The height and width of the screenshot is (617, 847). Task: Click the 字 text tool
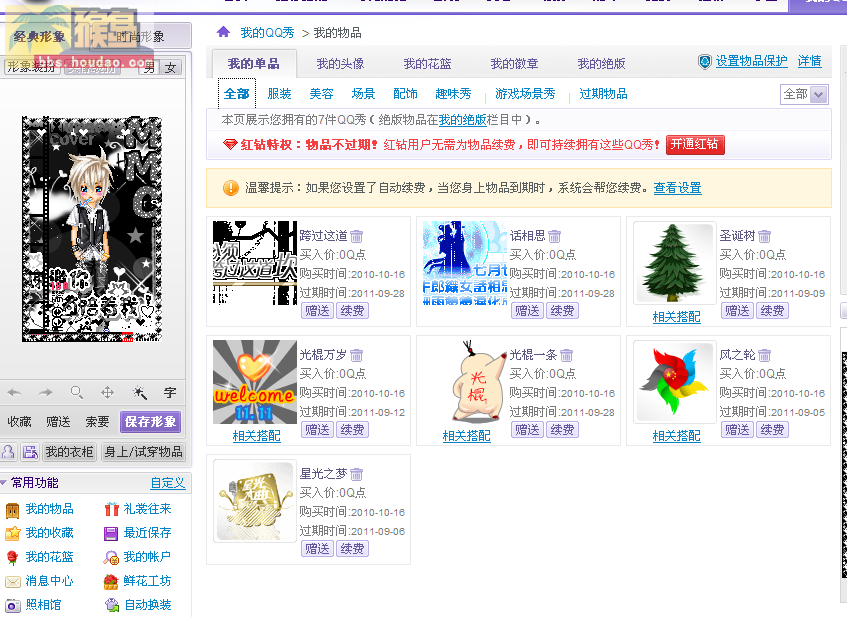click(x=170, y=393)
